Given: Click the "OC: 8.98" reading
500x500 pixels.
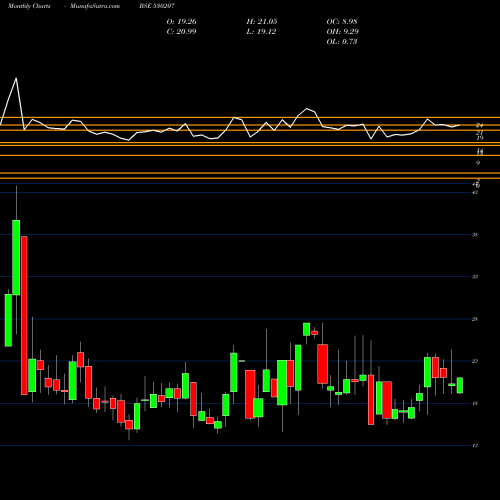Looking at the screenshot, I should point(342,22).
